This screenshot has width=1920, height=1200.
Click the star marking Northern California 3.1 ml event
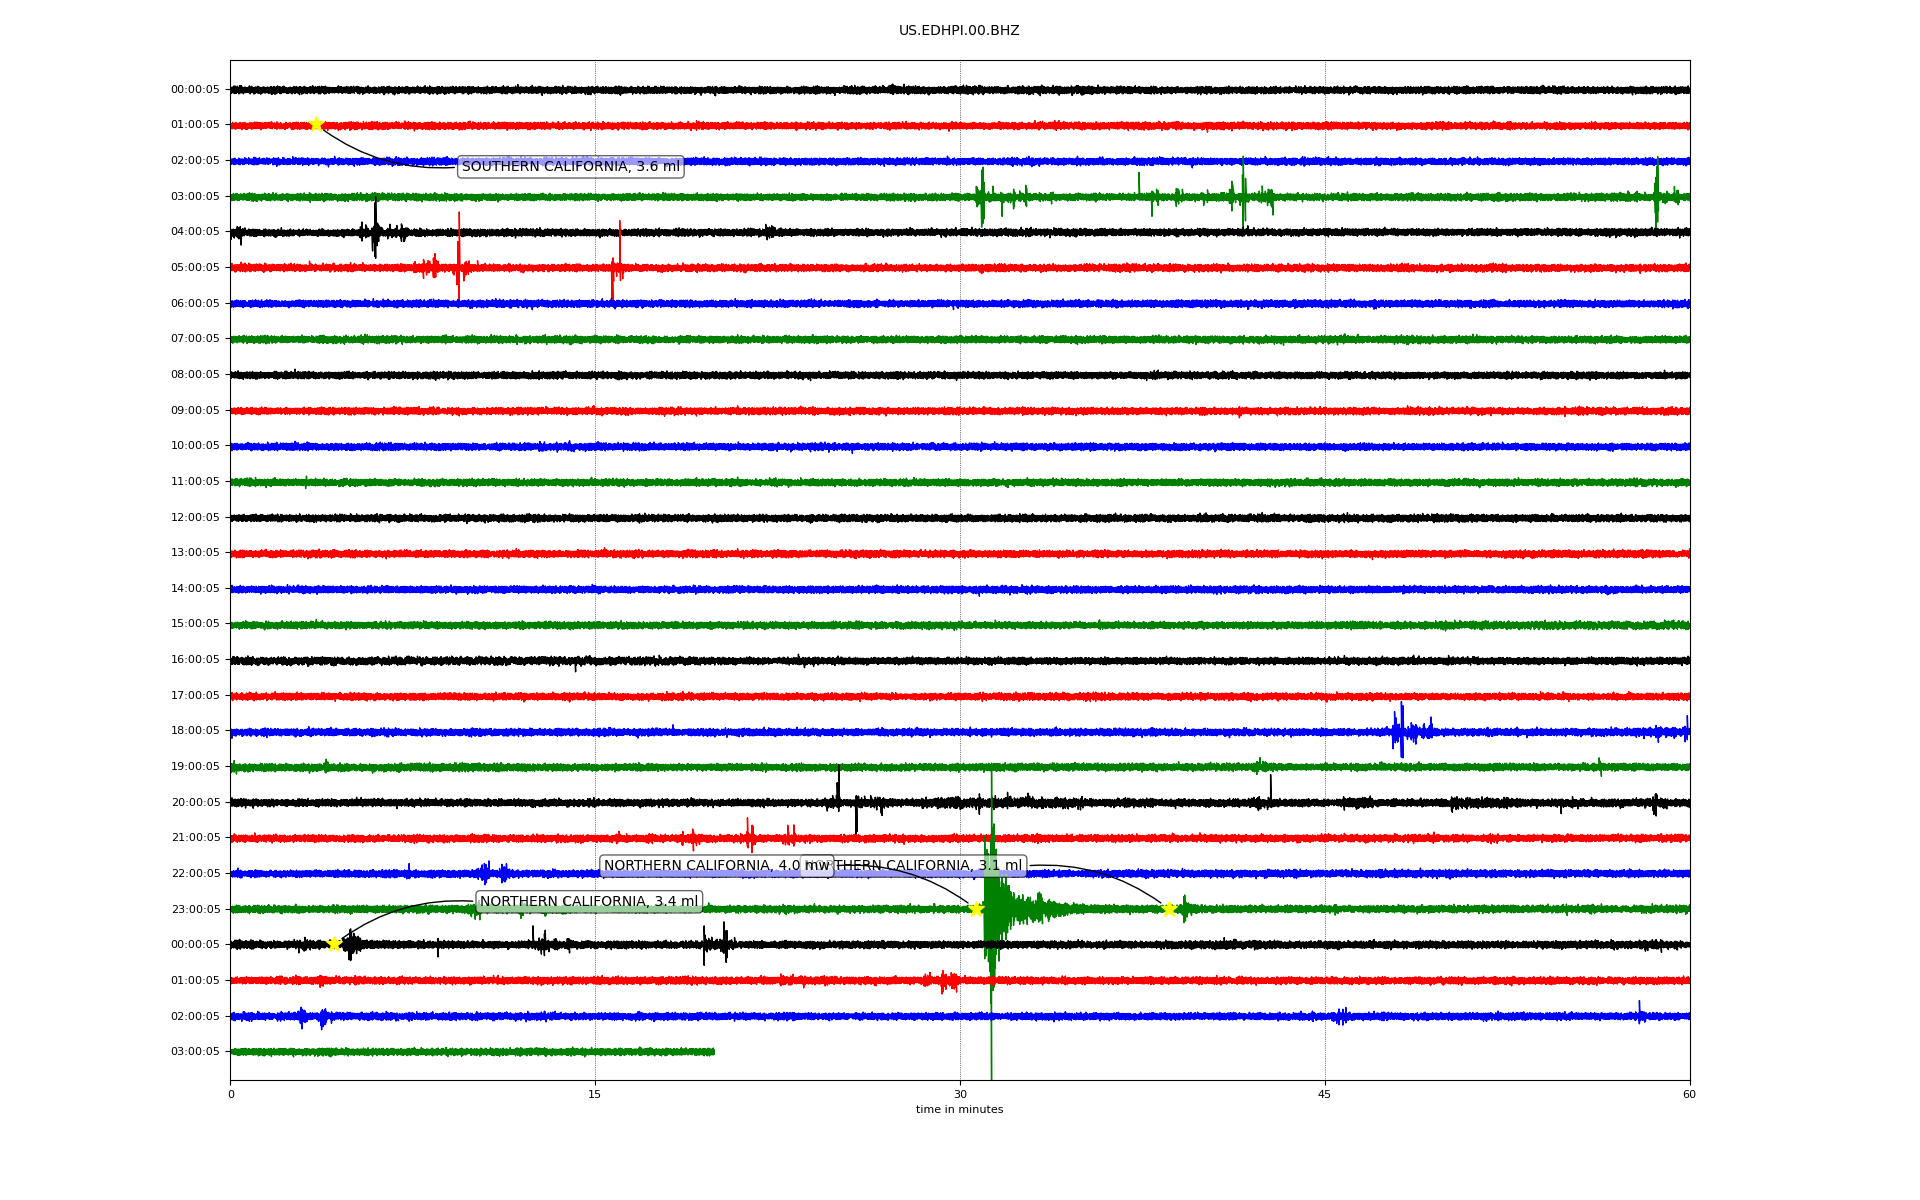pyautogui.click(x=1168, y=909)
